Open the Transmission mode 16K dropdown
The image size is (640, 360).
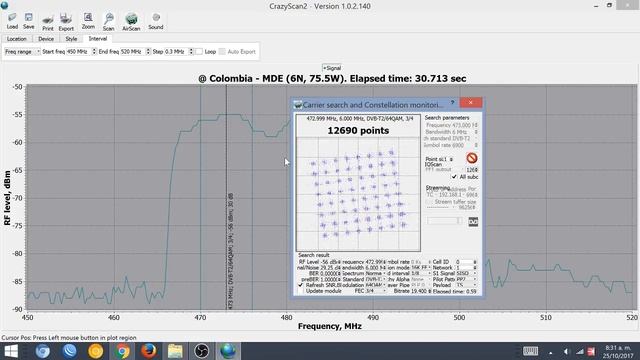tap(421, 267)
